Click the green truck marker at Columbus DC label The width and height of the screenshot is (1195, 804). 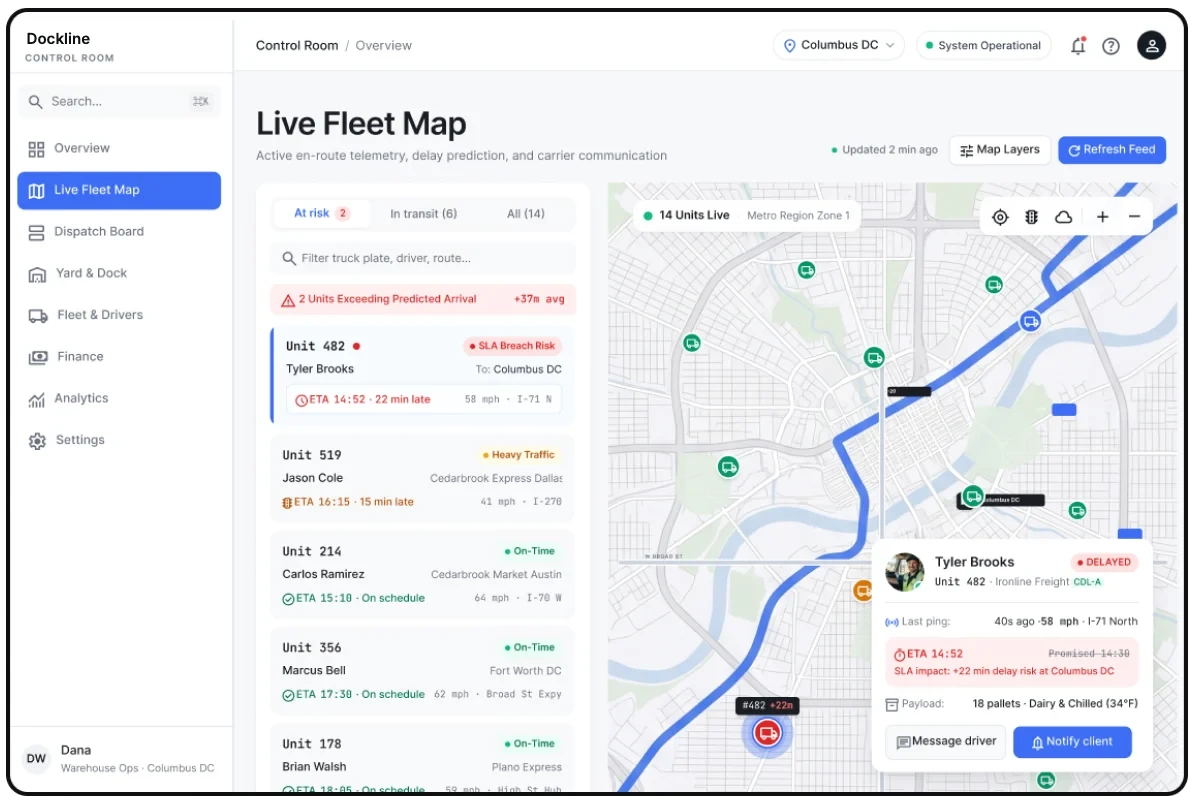[x=972, y=496]
